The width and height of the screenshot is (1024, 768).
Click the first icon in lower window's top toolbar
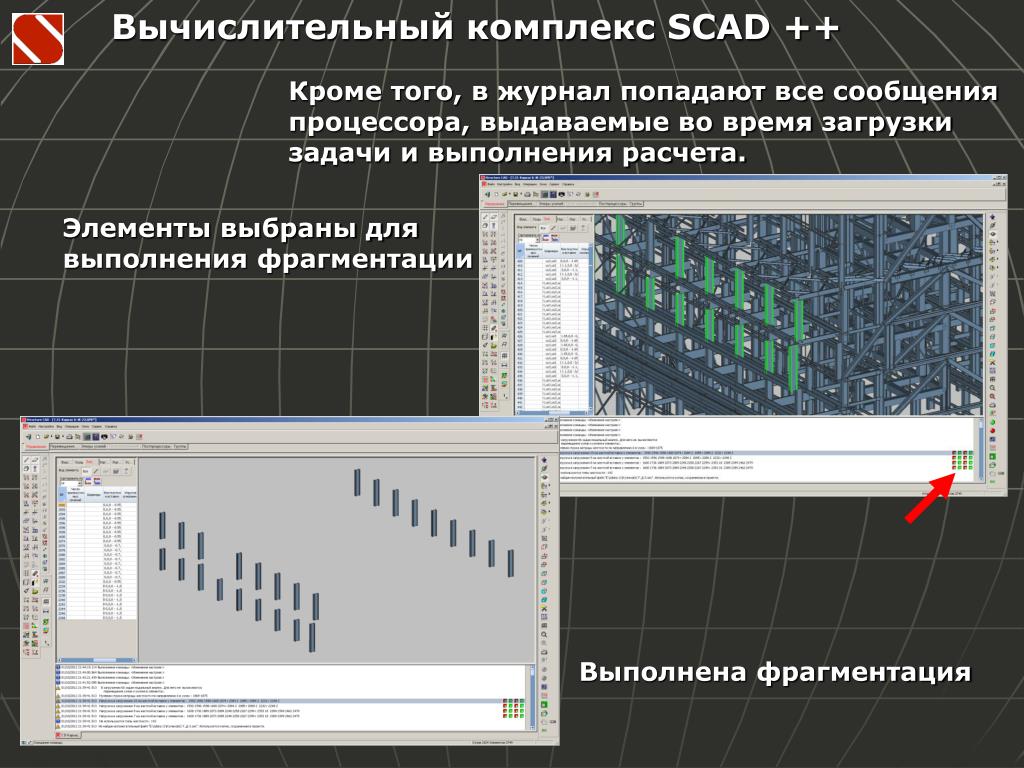tap(29, 436)
